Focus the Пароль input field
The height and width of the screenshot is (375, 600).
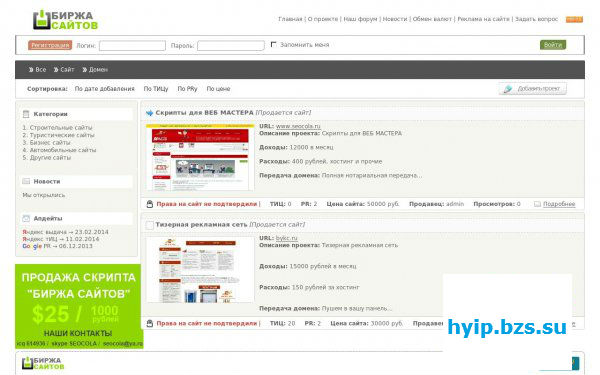click(x=231, y=46)
